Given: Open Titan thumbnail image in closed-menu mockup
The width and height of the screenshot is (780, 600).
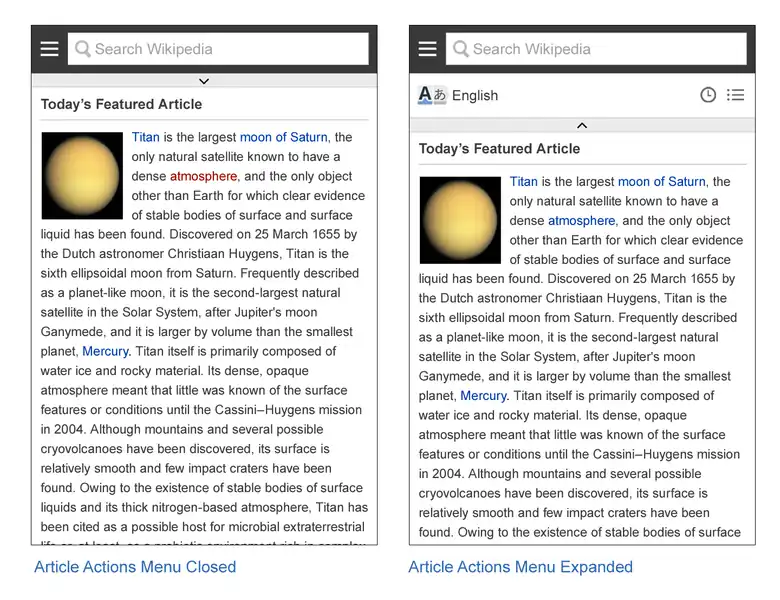Looking at the screenshot, I should 81,176.
